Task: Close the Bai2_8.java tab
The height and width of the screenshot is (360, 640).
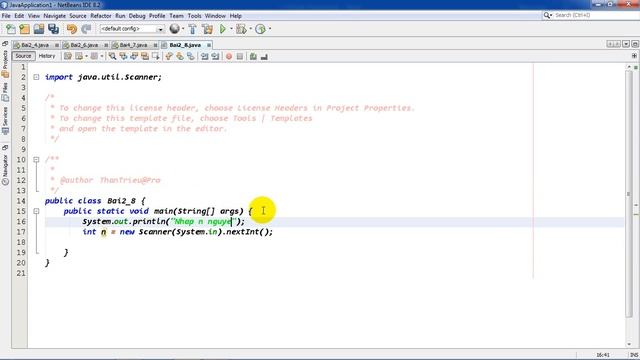Action: point(209,45)
